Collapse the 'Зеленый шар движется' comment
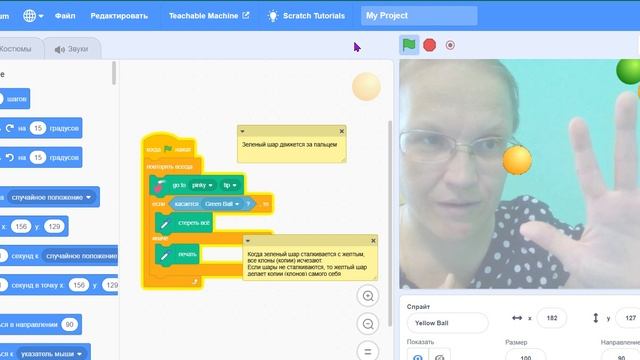Screen dimensions: 640x360 coord(242,131)
